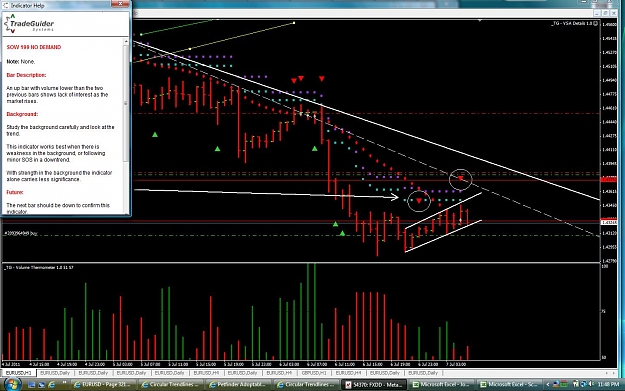Click the '5 Jul 11:00' time axis label

(178, 364)
